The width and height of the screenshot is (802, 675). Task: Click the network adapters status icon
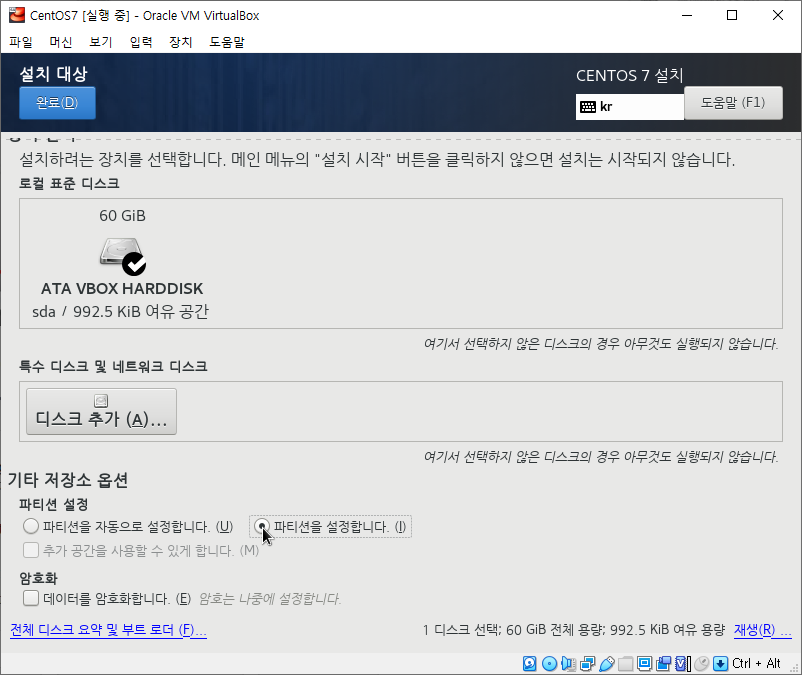click(588, 664)
